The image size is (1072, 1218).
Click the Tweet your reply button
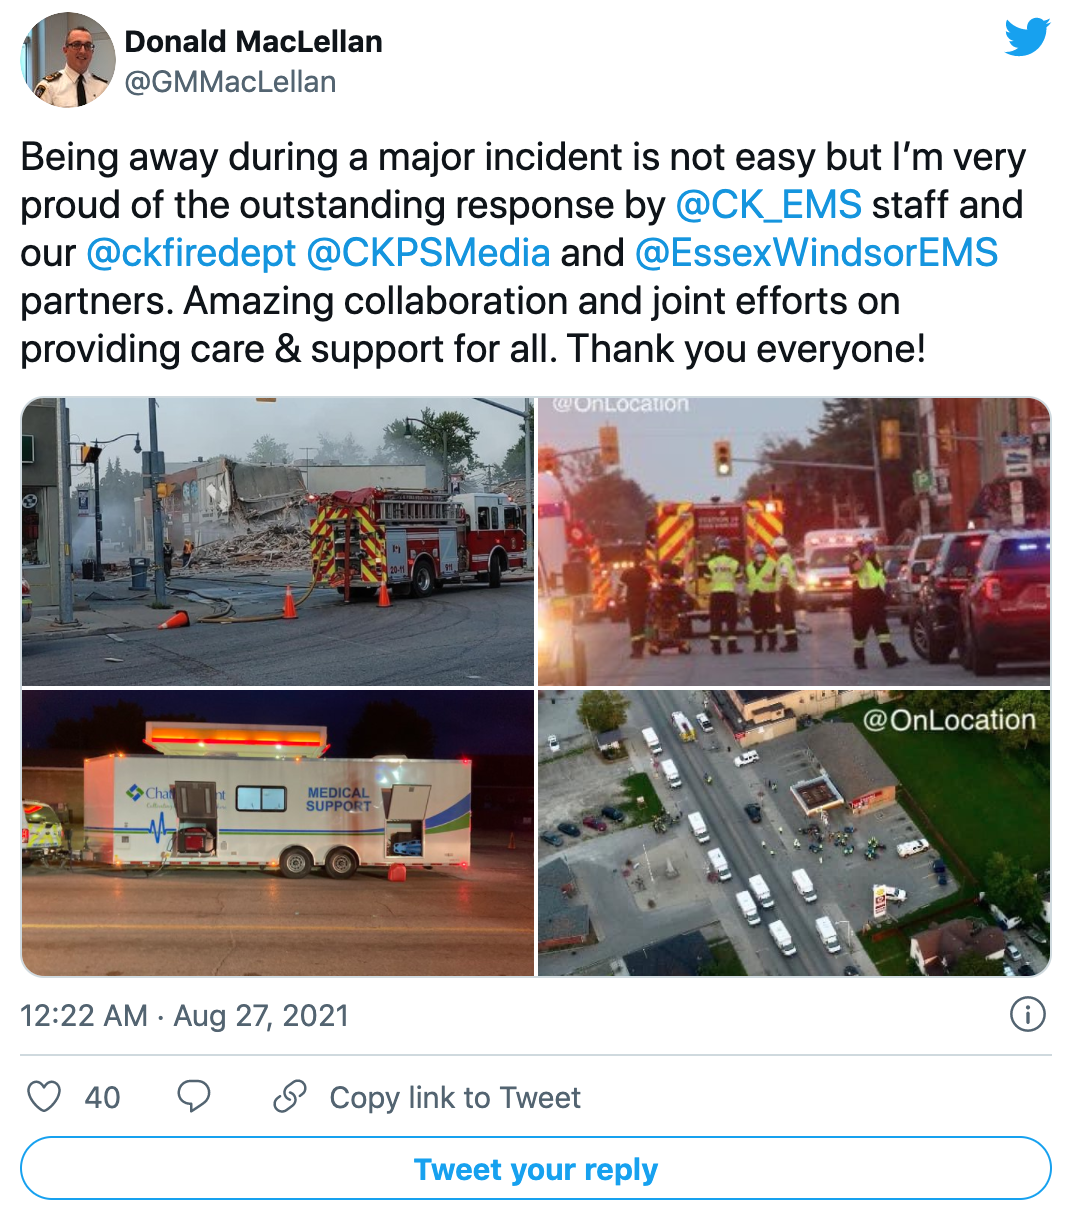pyautogui.click(x=536, y=1168)
